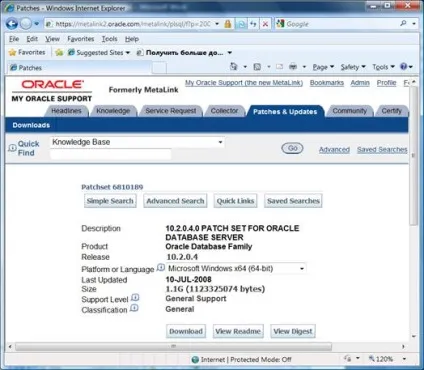Image resolution: width=424 pixels, height=370 pixels.
Task: Click the Add to Favorites Bar icon
Action: tap(59, 52)
